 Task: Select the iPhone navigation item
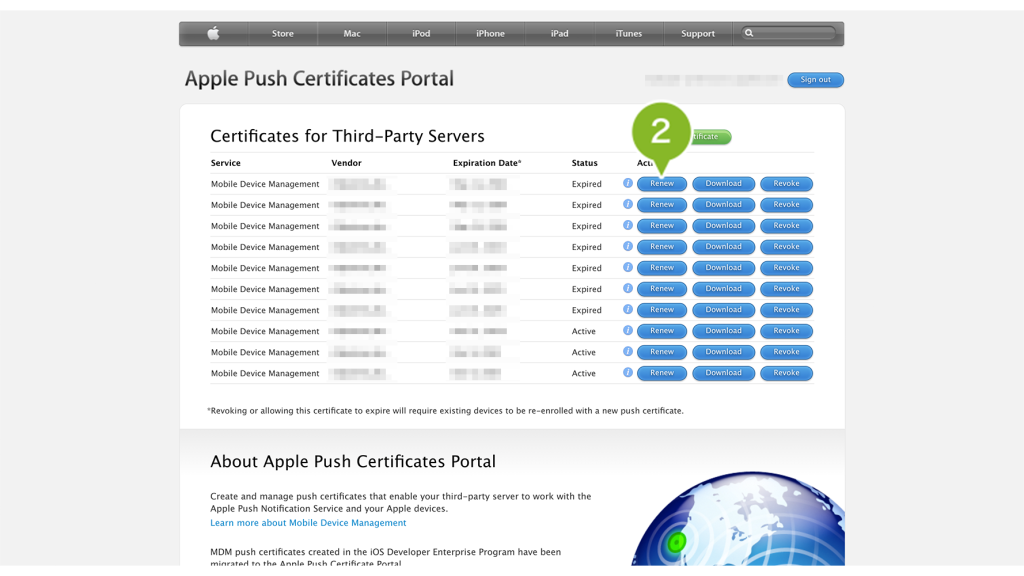490,33
